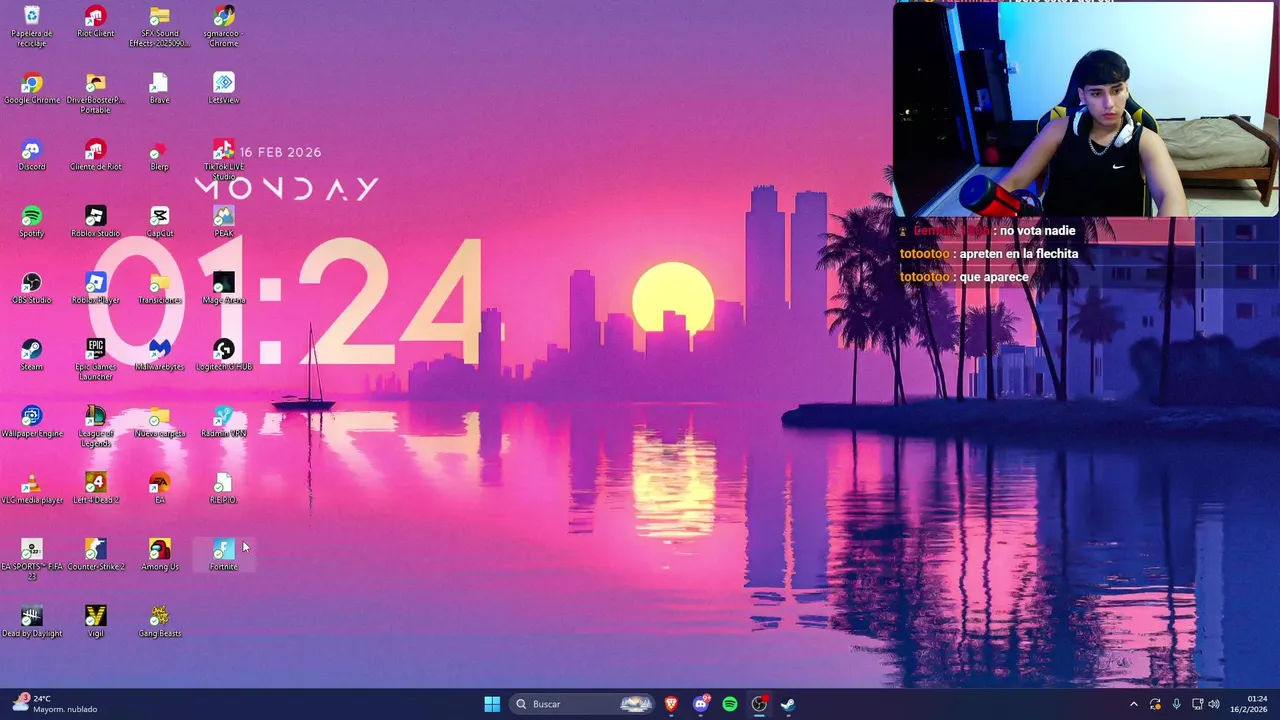Select the Mage Arena desktop icon
Viewport: 1280px width, 720px height.
[224, 289]
